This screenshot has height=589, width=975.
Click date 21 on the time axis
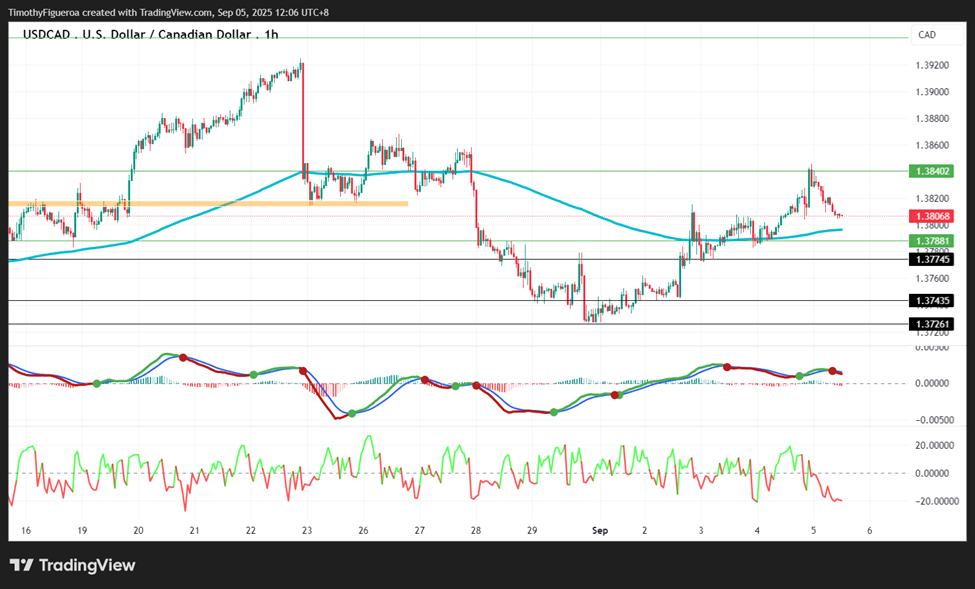(x=195, y=531)
